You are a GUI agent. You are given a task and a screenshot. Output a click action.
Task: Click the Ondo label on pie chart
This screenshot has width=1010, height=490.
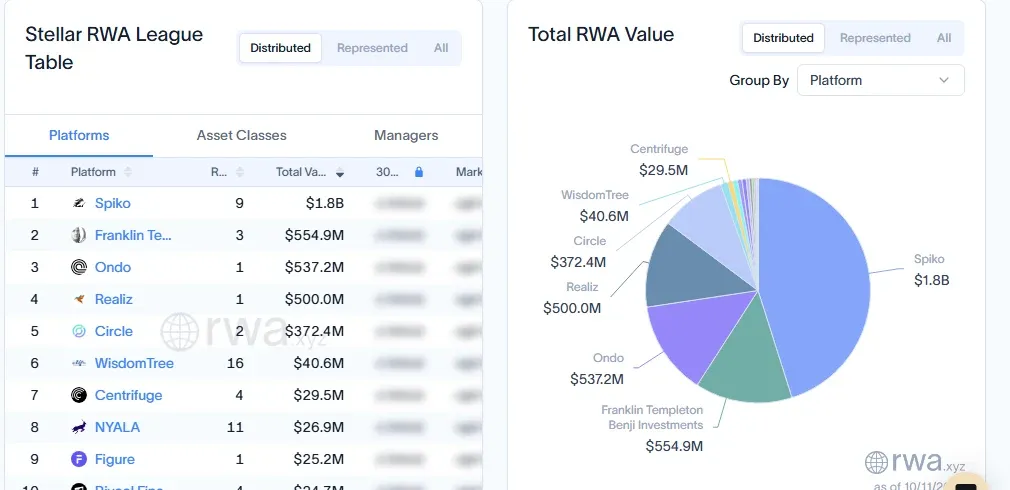[609, 358]
